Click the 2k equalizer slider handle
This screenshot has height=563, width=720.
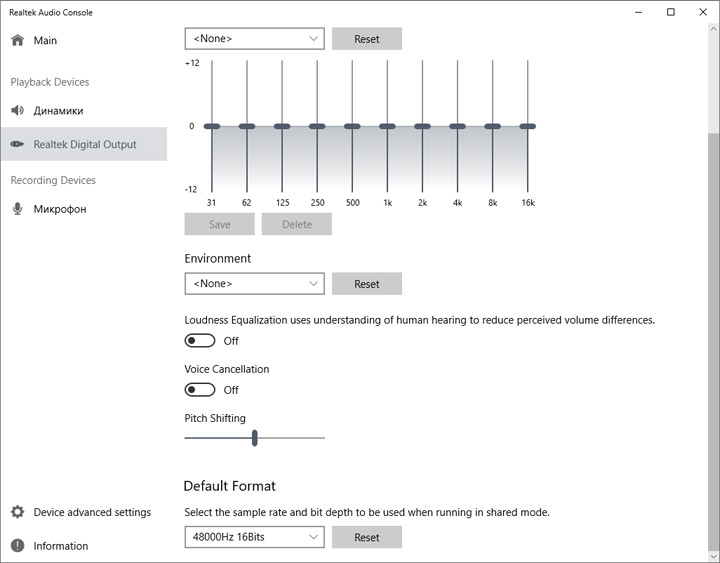click(x=422, y=126)
